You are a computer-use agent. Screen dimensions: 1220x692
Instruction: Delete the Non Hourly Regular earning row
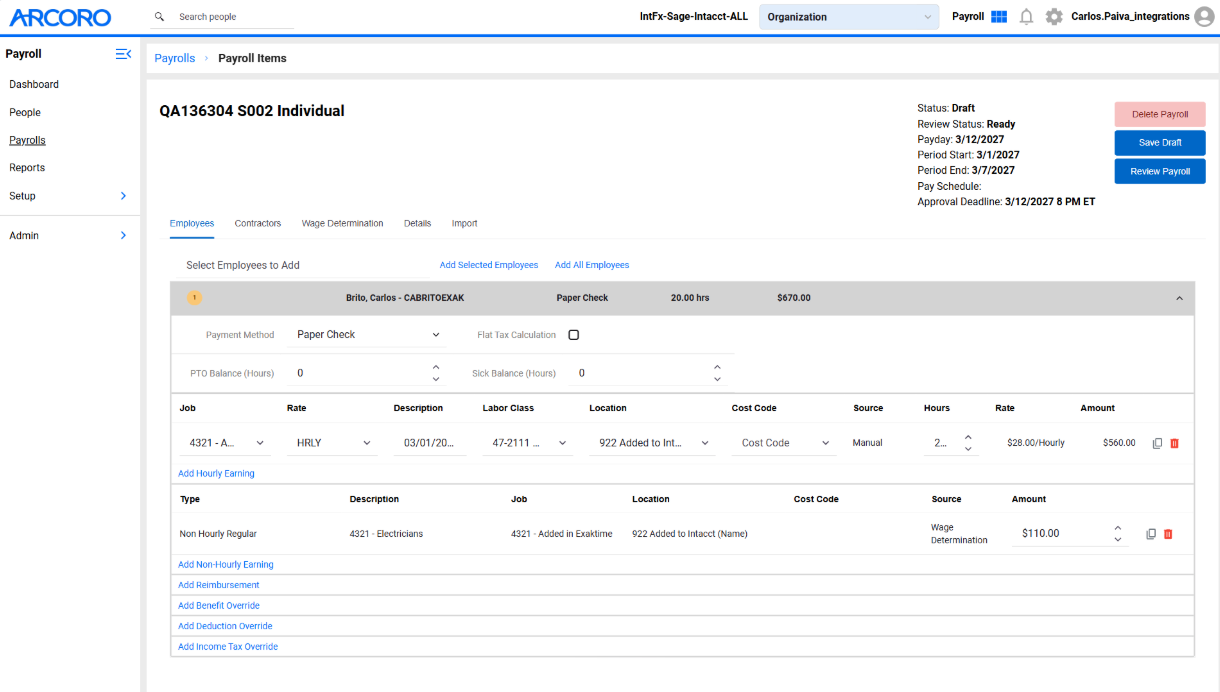[1168, 534]
